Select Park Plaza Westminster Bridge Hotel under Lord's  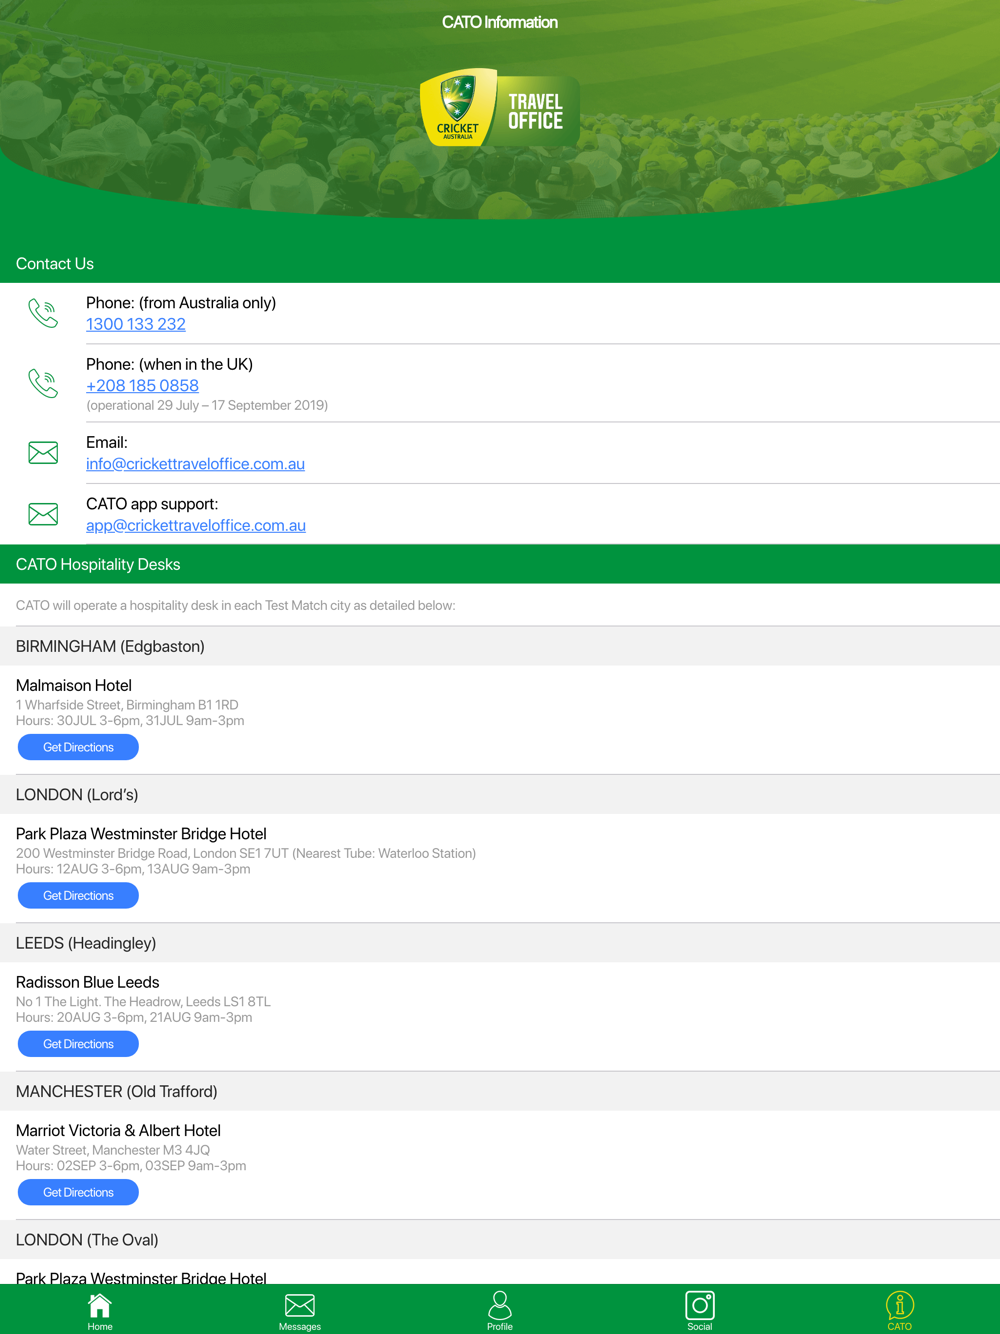(x=141, y=834)
